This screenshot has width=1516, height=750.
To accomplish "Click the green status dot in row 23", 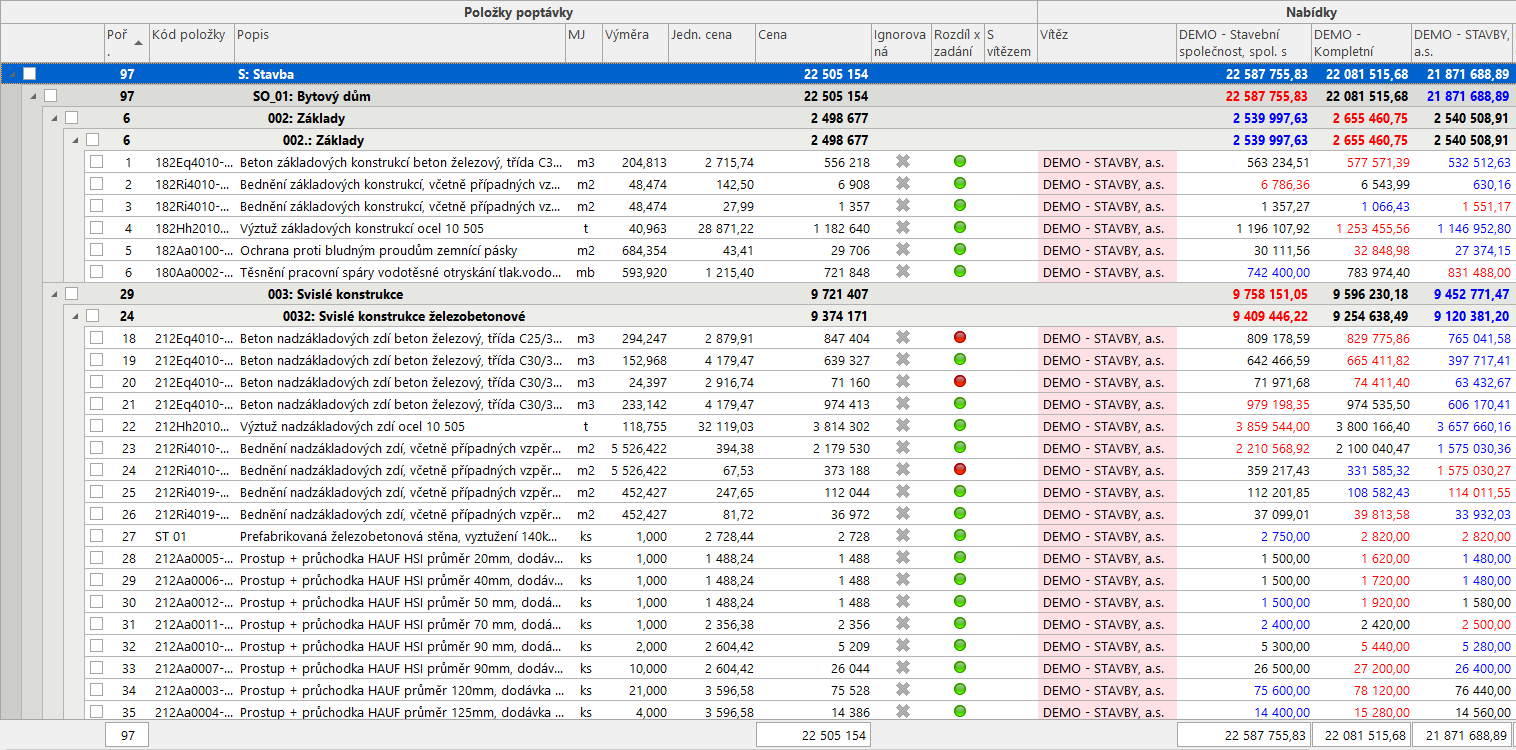I will [x=960, y=448].
